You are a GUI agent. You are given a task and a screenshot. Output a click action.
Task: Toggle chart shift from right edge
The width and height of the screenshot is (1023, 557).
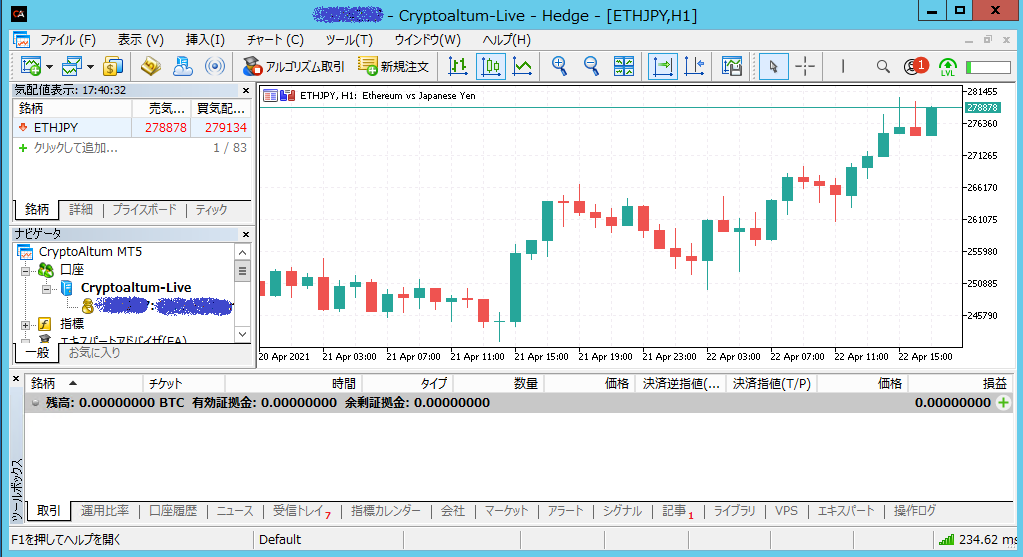pyautogui.click(x=694, y=66)
